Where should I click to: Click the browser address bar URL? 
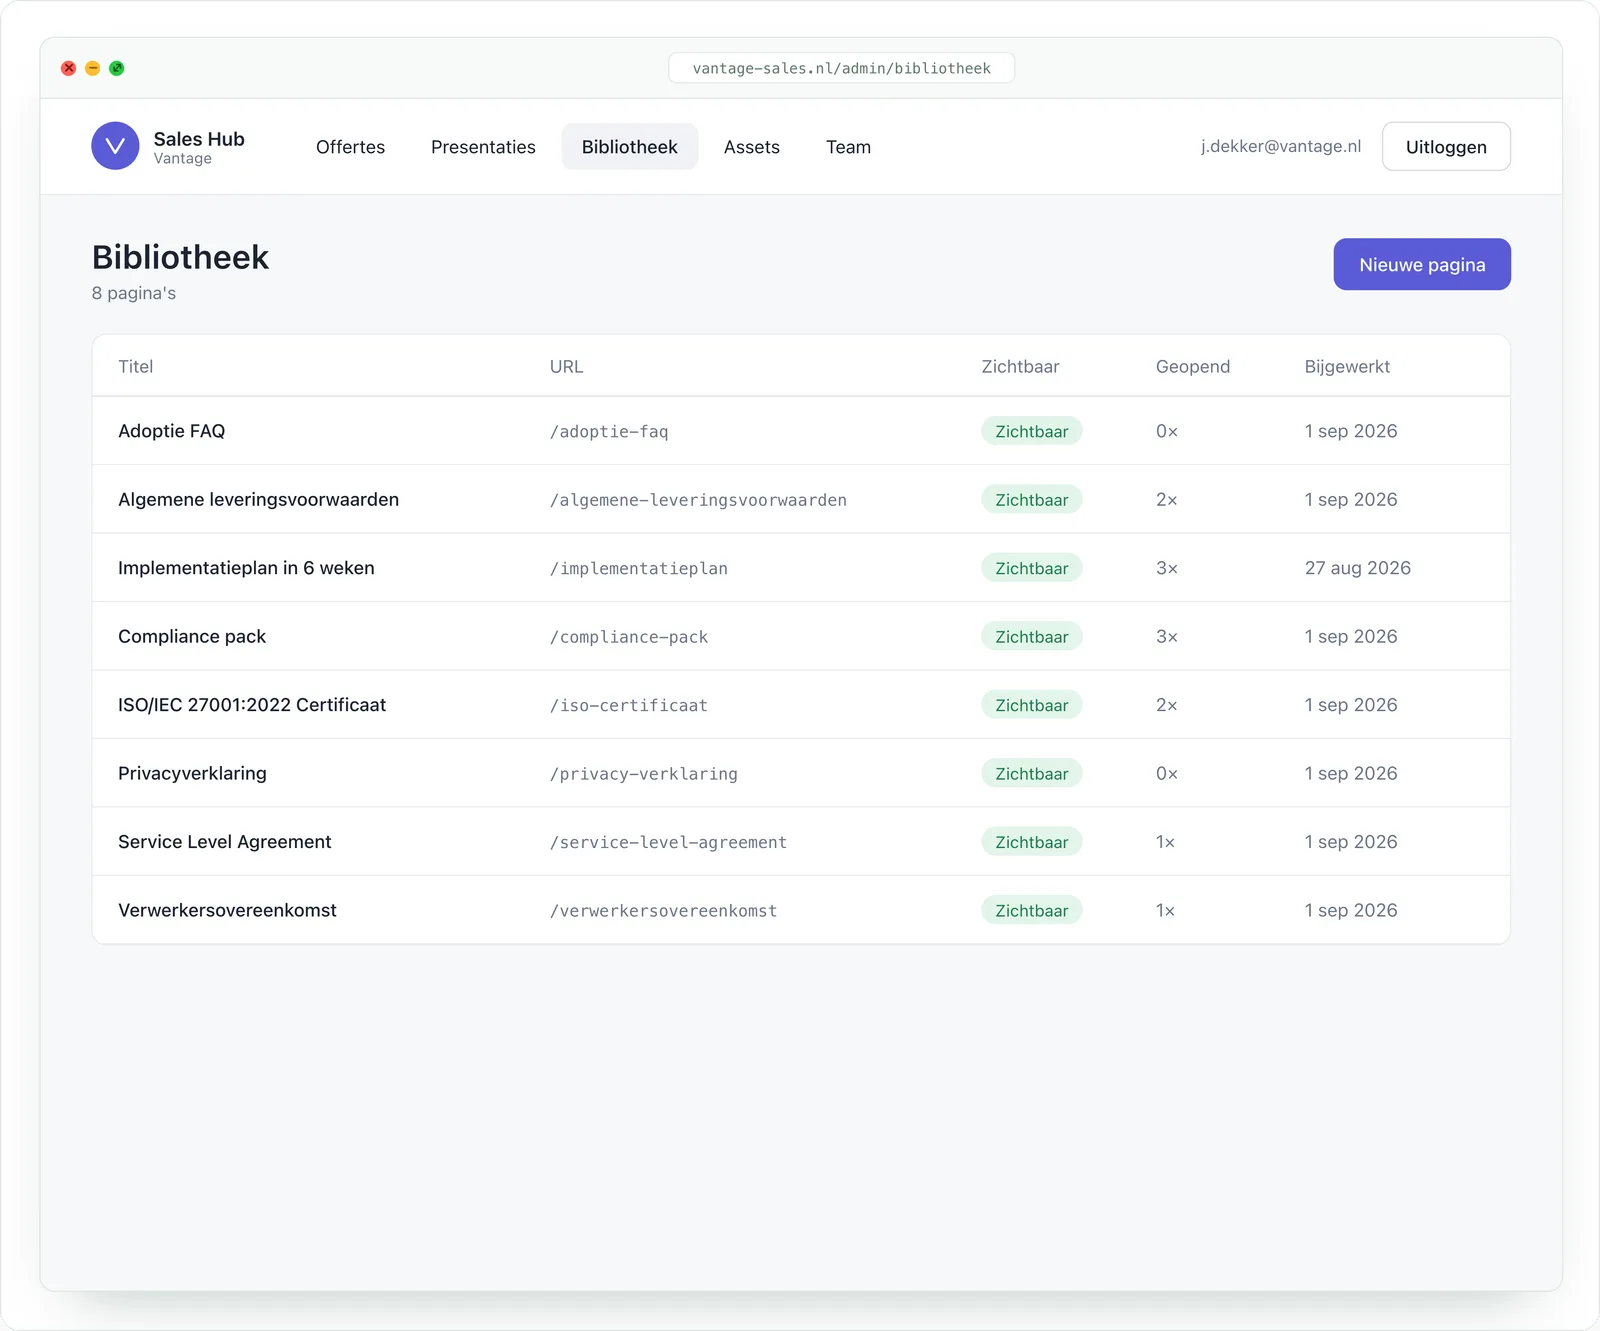coord(842,68)
